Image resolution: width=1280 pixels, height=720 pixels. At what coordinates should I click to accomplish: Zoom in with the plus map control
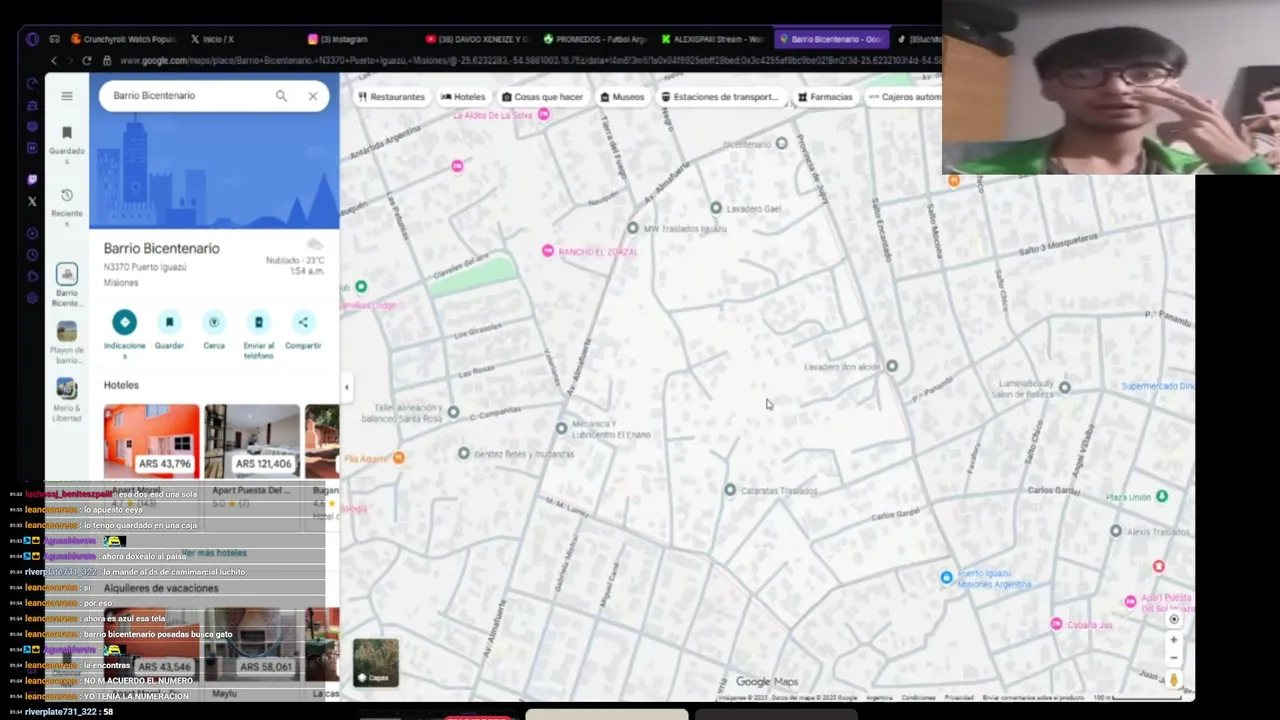point(1174,640)
